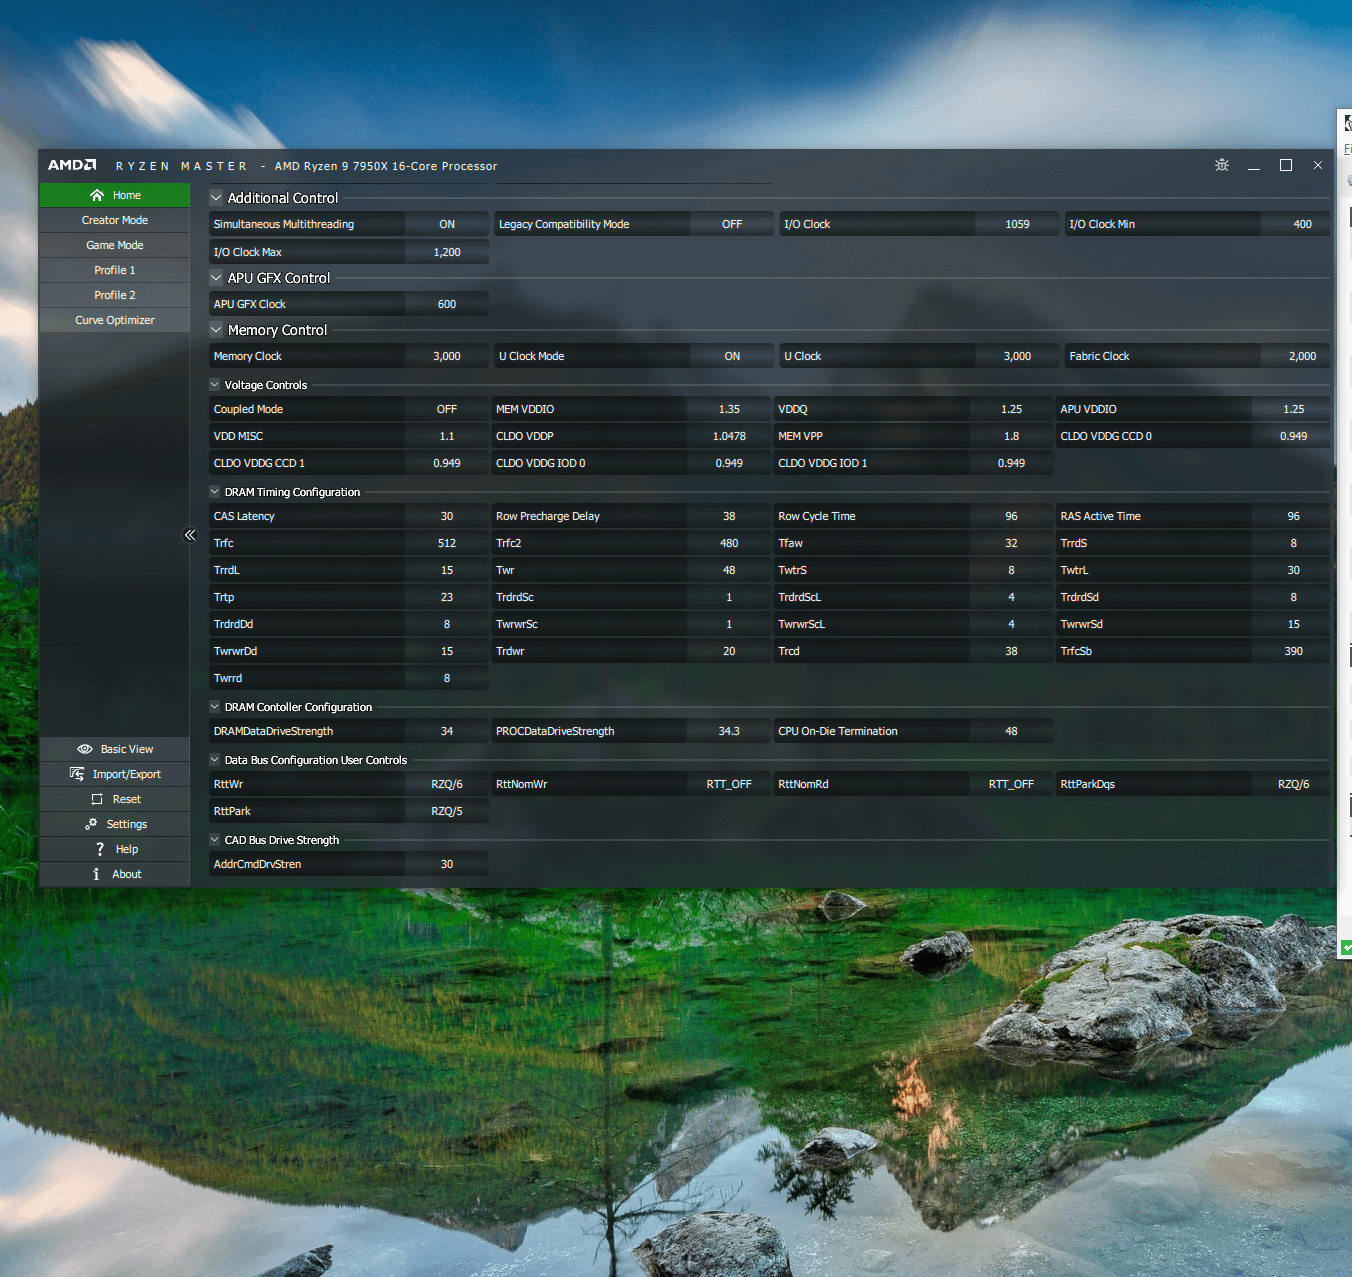Click the MEM VPP value 1.8
Image resolution: width=1352 pixels, height=1277 pixels.
(x=1011, y=436)
